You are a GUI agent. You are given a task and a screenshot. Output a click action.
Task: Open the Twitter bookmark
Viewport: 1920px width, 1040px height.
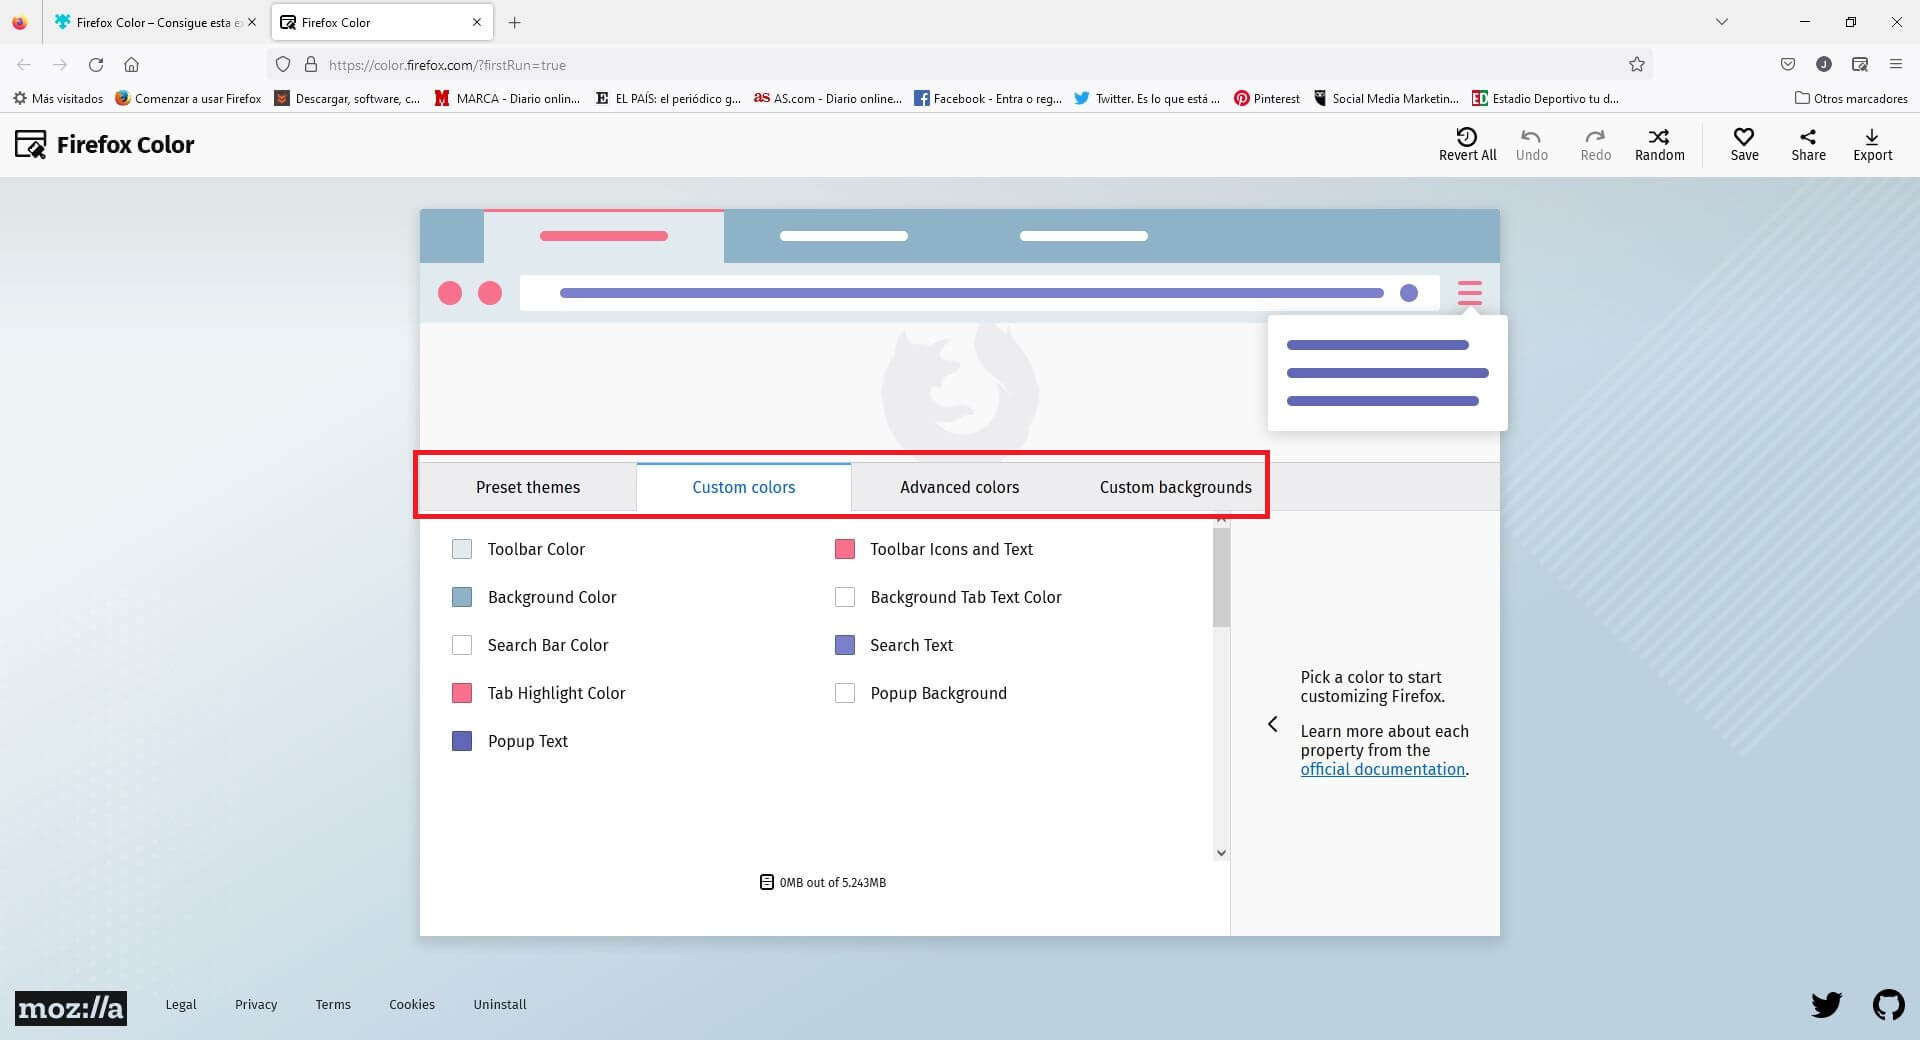1147,98
